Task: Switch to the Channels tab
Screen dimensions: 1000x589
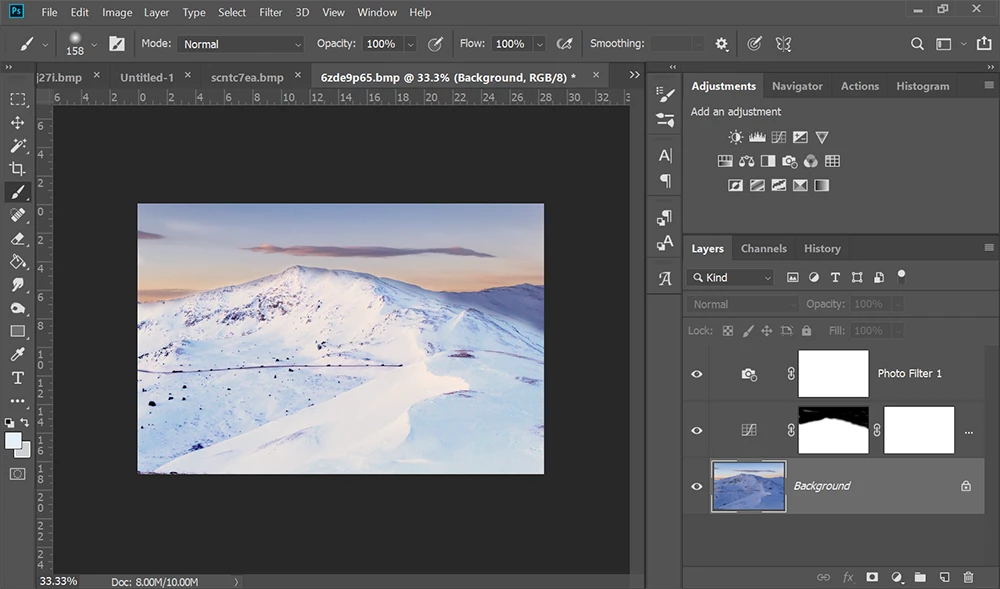Action: coord(763,248)
